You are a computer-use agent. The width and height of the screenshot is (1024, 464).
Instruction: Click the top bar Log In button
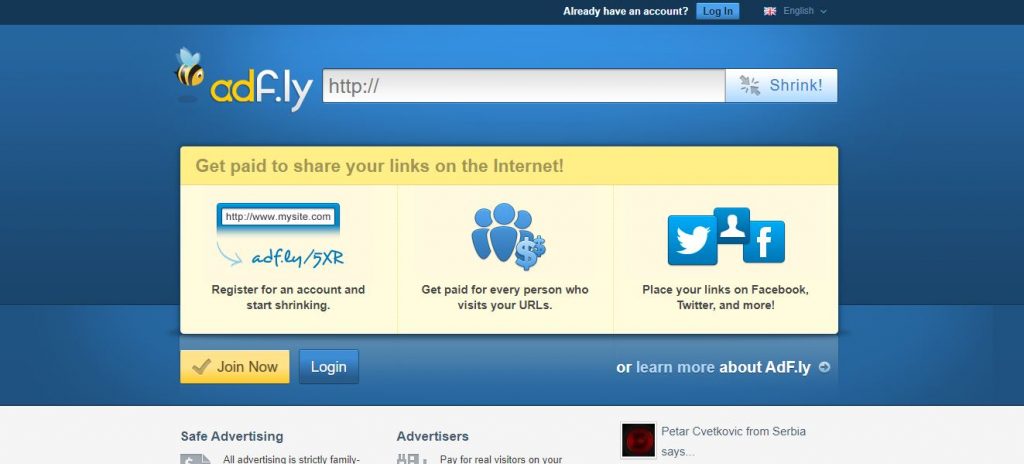pyautogui.click(x=718, y=11)
